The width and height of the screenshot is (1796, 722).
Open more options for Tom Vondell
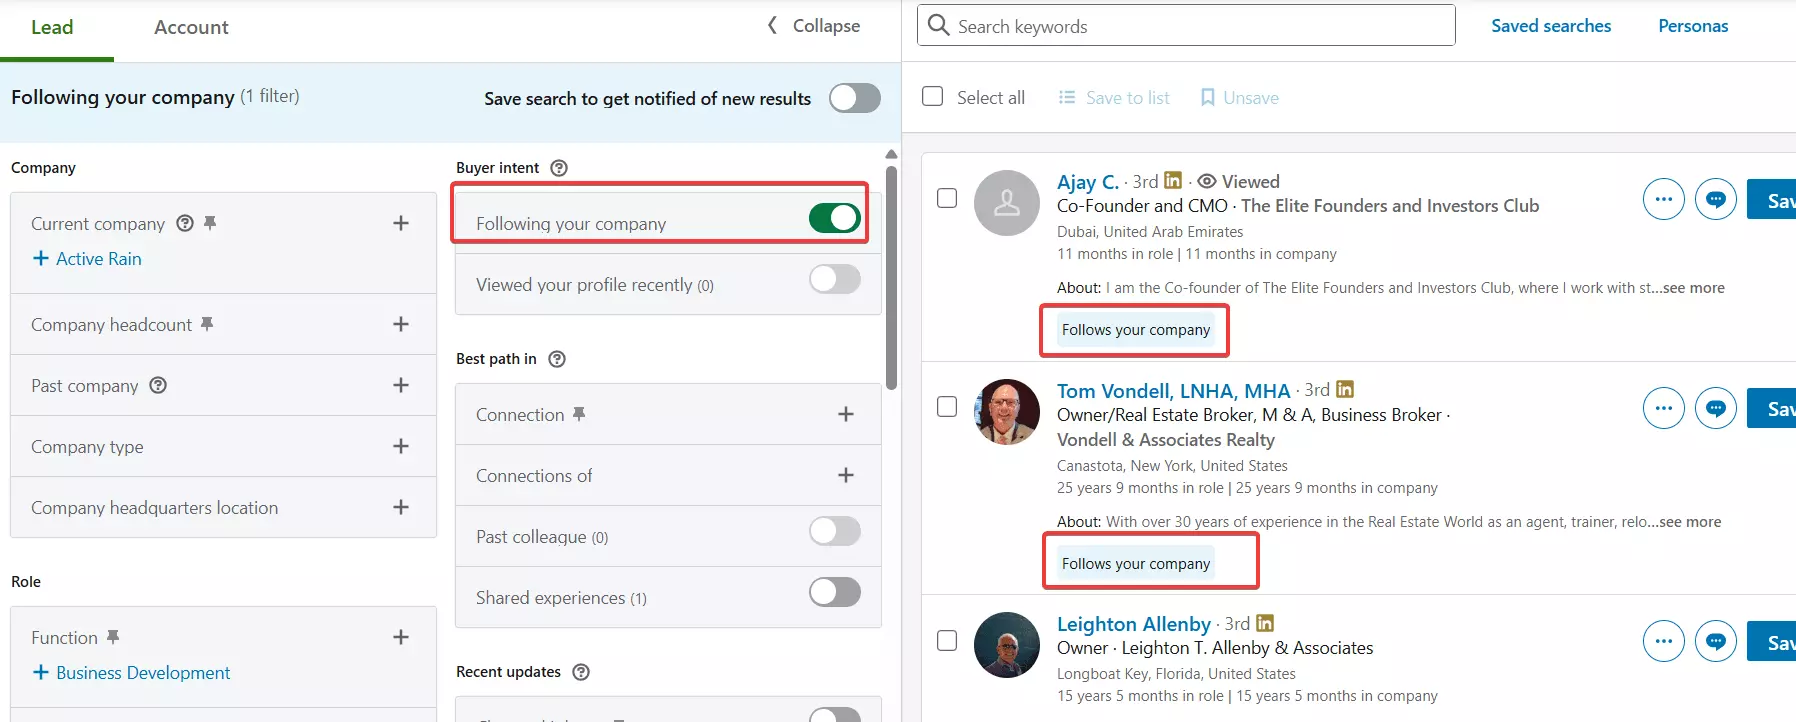(x=1664, y=408)
